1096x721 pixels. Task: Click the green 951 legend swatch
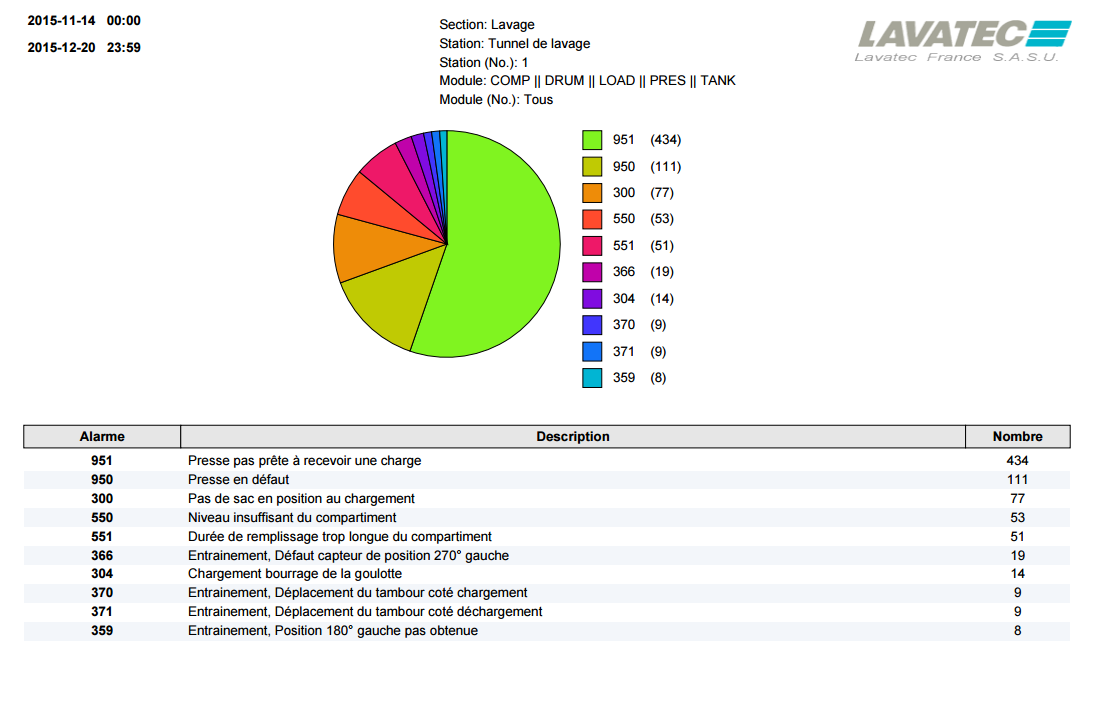click(x=592, y=140)
